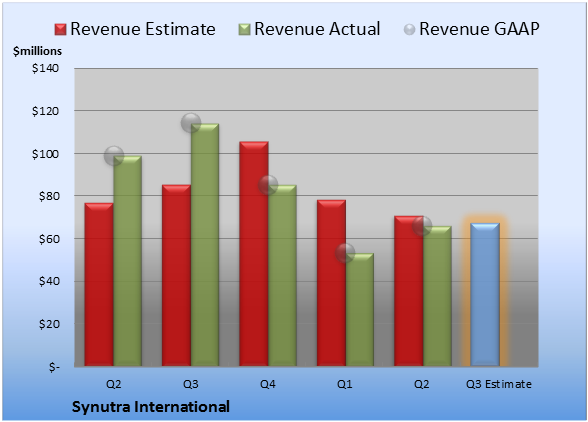Select the red estimate bar for Q4
Screen dimensions: 588x422
click(x=254, y=254)
